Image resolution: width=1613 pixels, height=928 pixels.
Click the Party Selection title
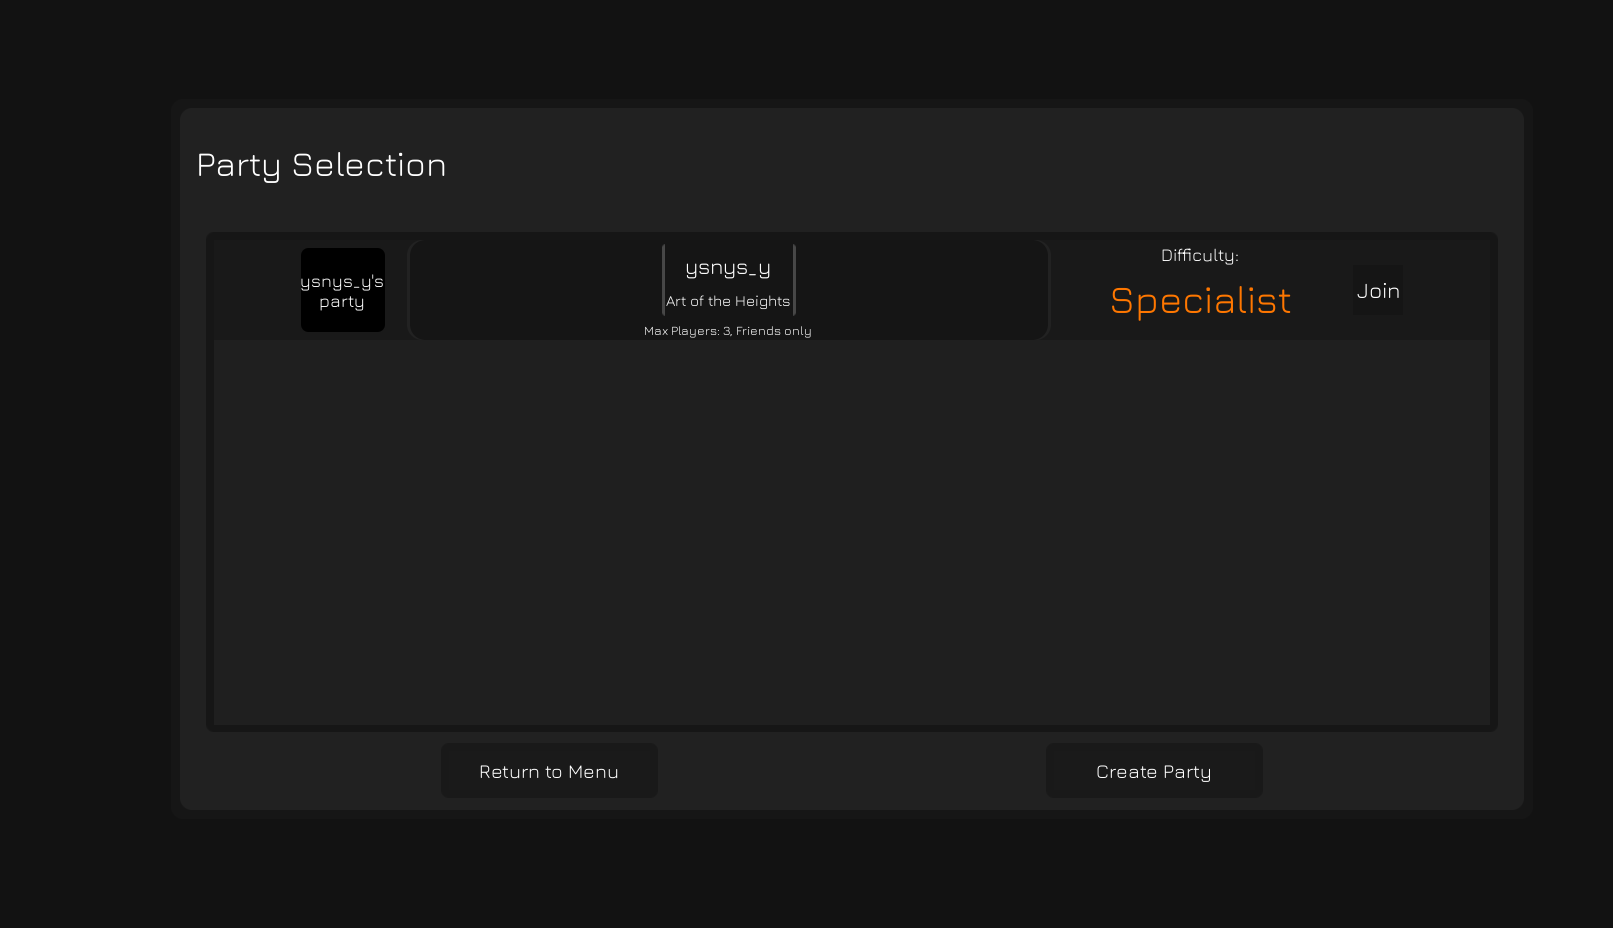[x=322, y=165]
